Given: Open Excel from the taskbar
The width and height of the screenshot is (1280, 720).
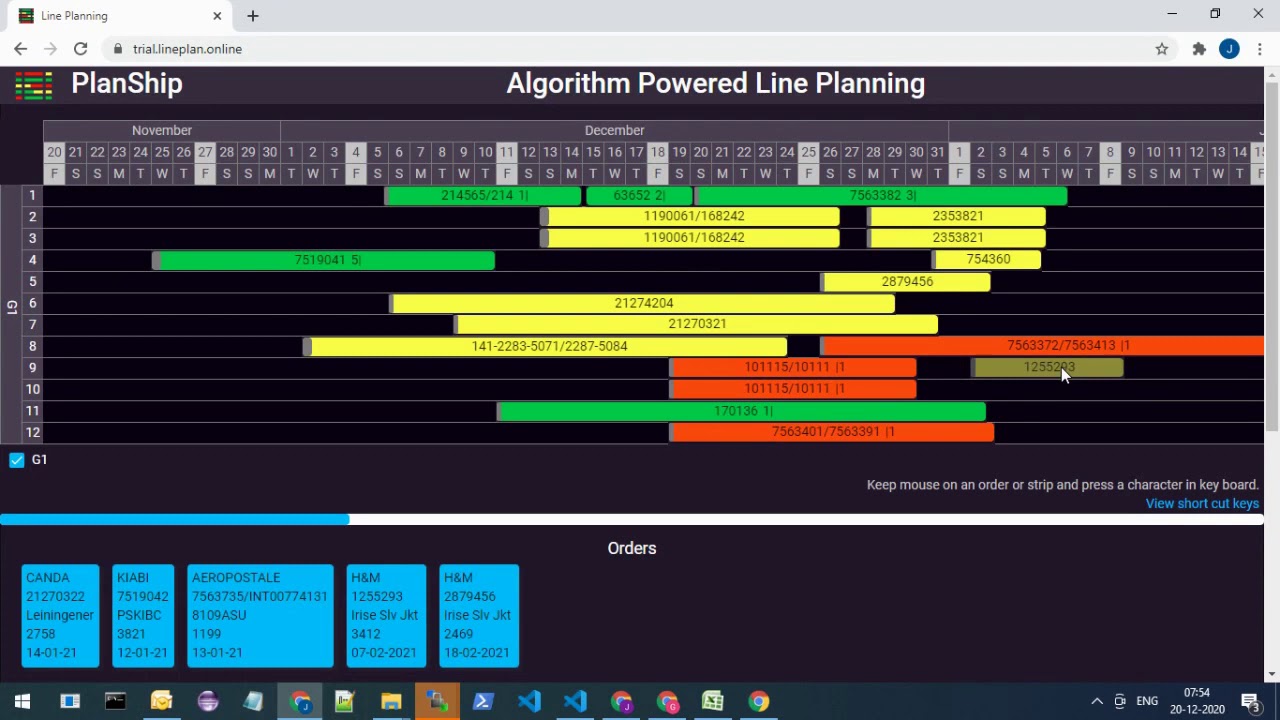Looking at the screenshot, I should click(x=713, y=701).
